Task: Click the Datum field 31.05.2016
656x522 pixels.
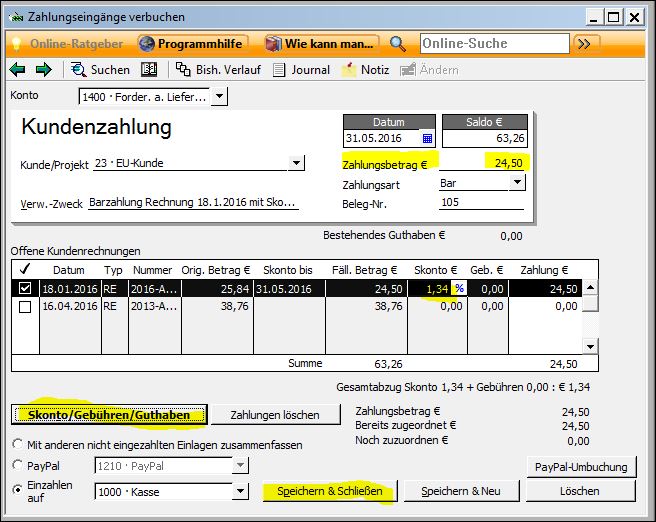Action: 382,138
